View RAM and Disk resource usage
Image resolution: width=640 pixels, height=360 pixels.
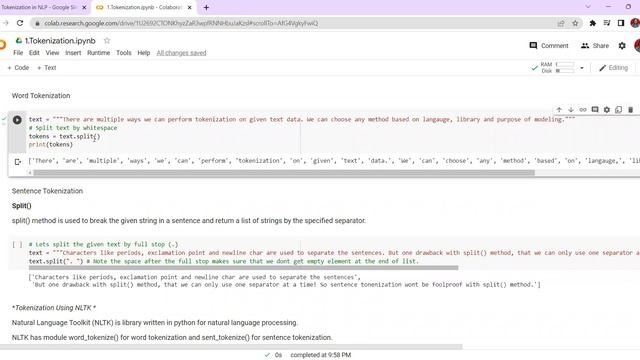click(557, 68)
